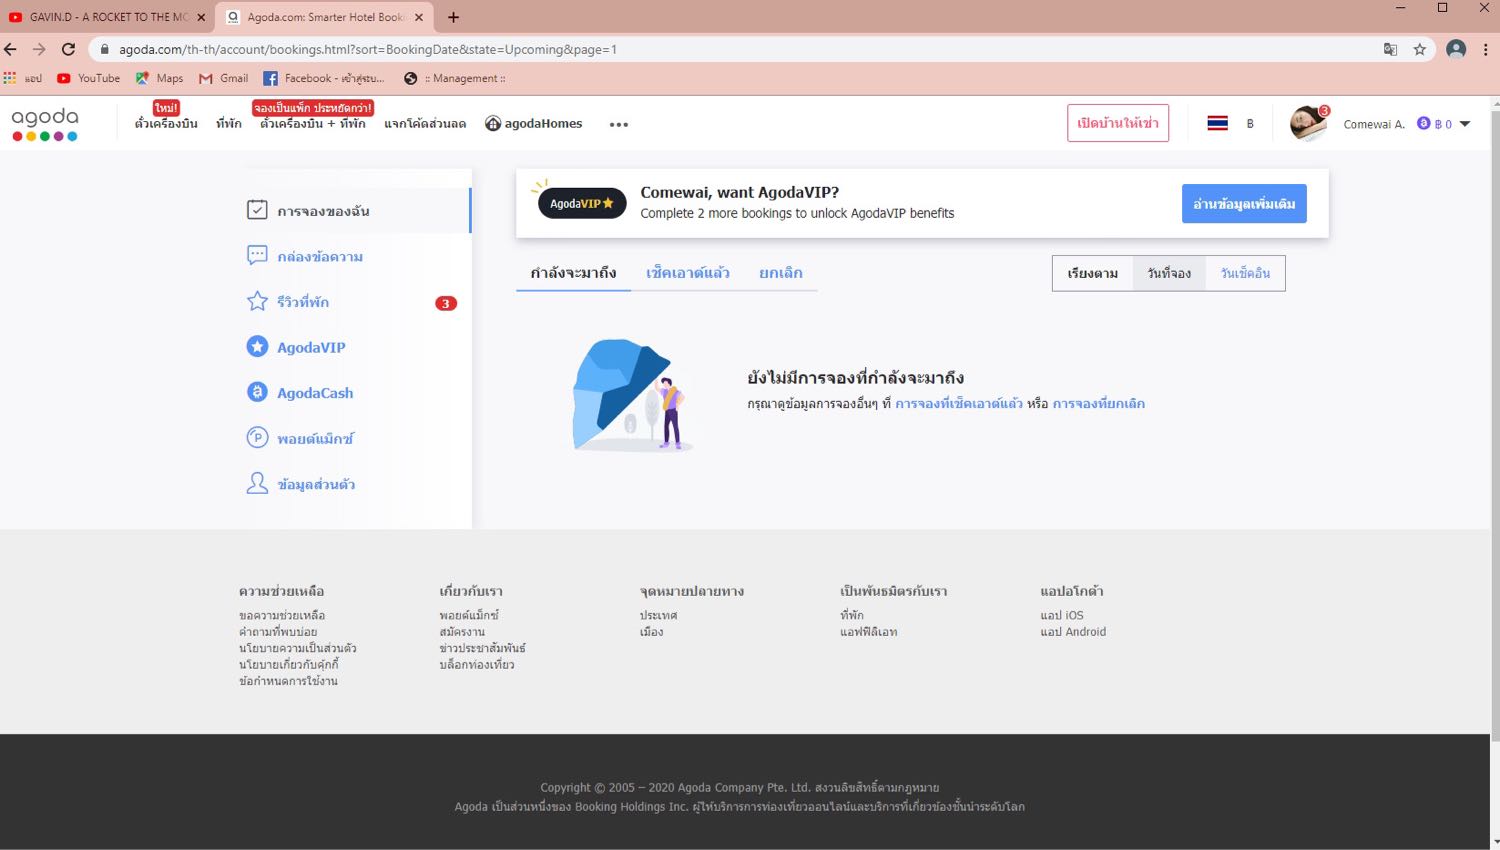Switch to the GAVIN.D YouTube browser tab
1500x850 pixels.
coord(106,17)
